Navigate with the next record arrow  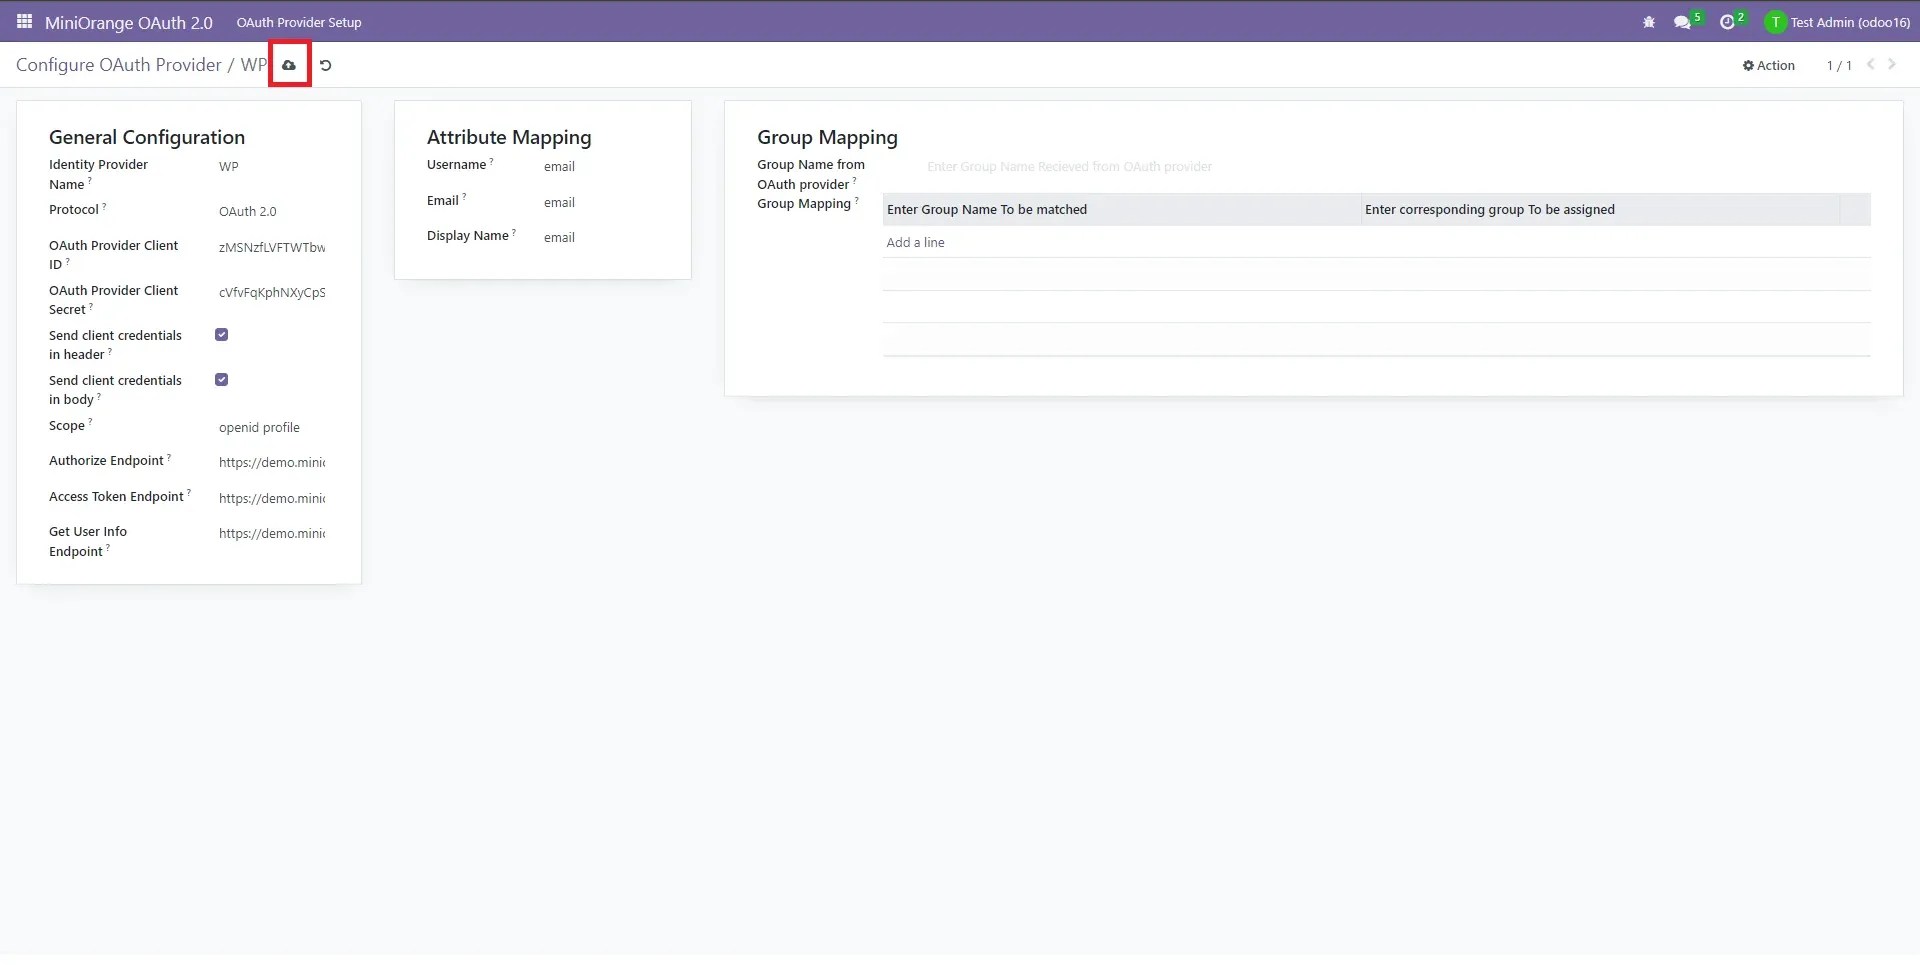click(x=1891, y=64)
